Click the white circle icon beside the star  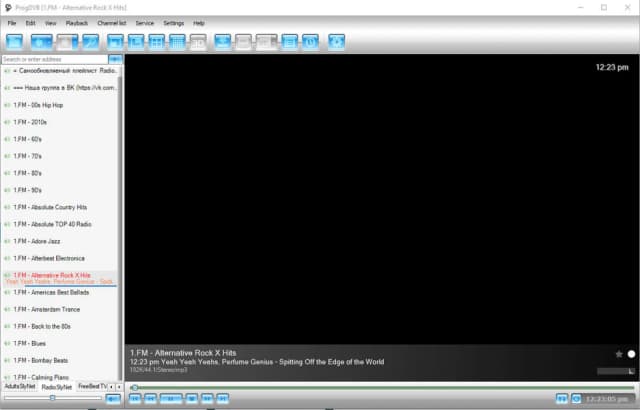pyautogui.click(x=631, y=354)
